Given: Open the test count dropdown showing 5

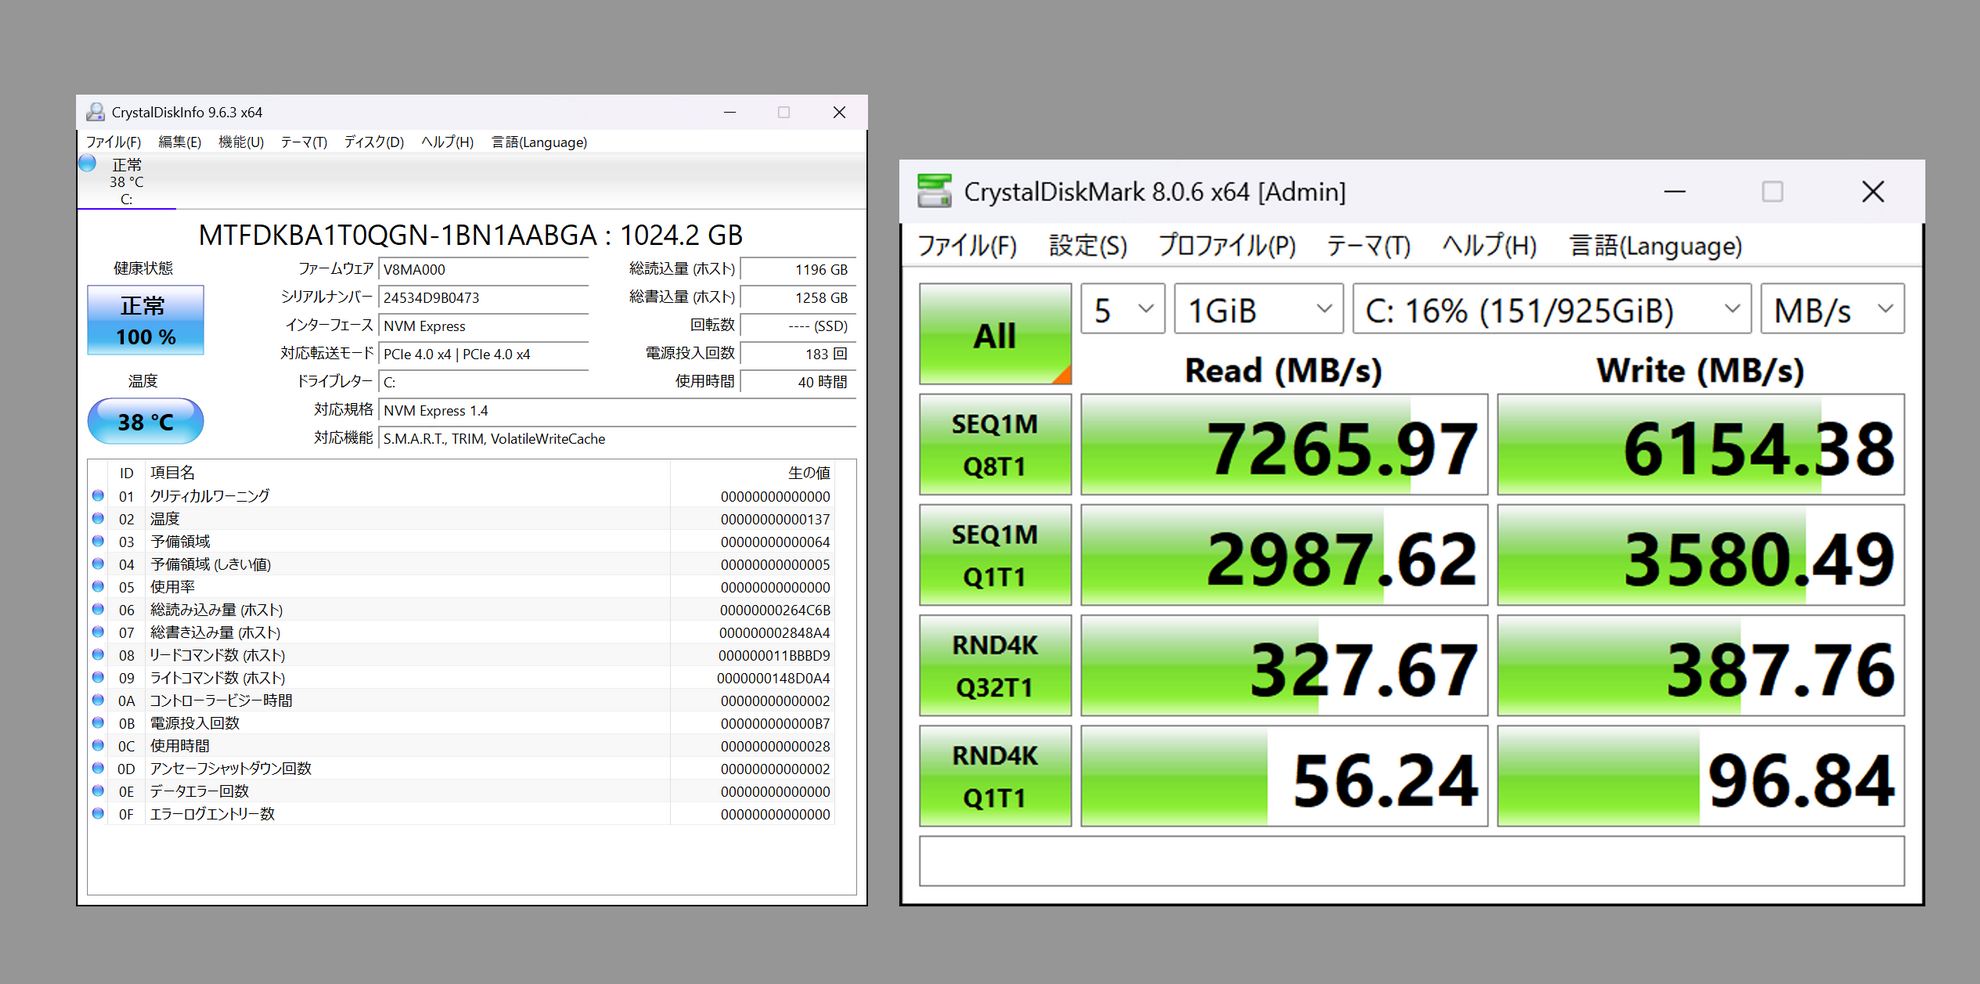Looking at the screenshot, I should click(1123, 310).
